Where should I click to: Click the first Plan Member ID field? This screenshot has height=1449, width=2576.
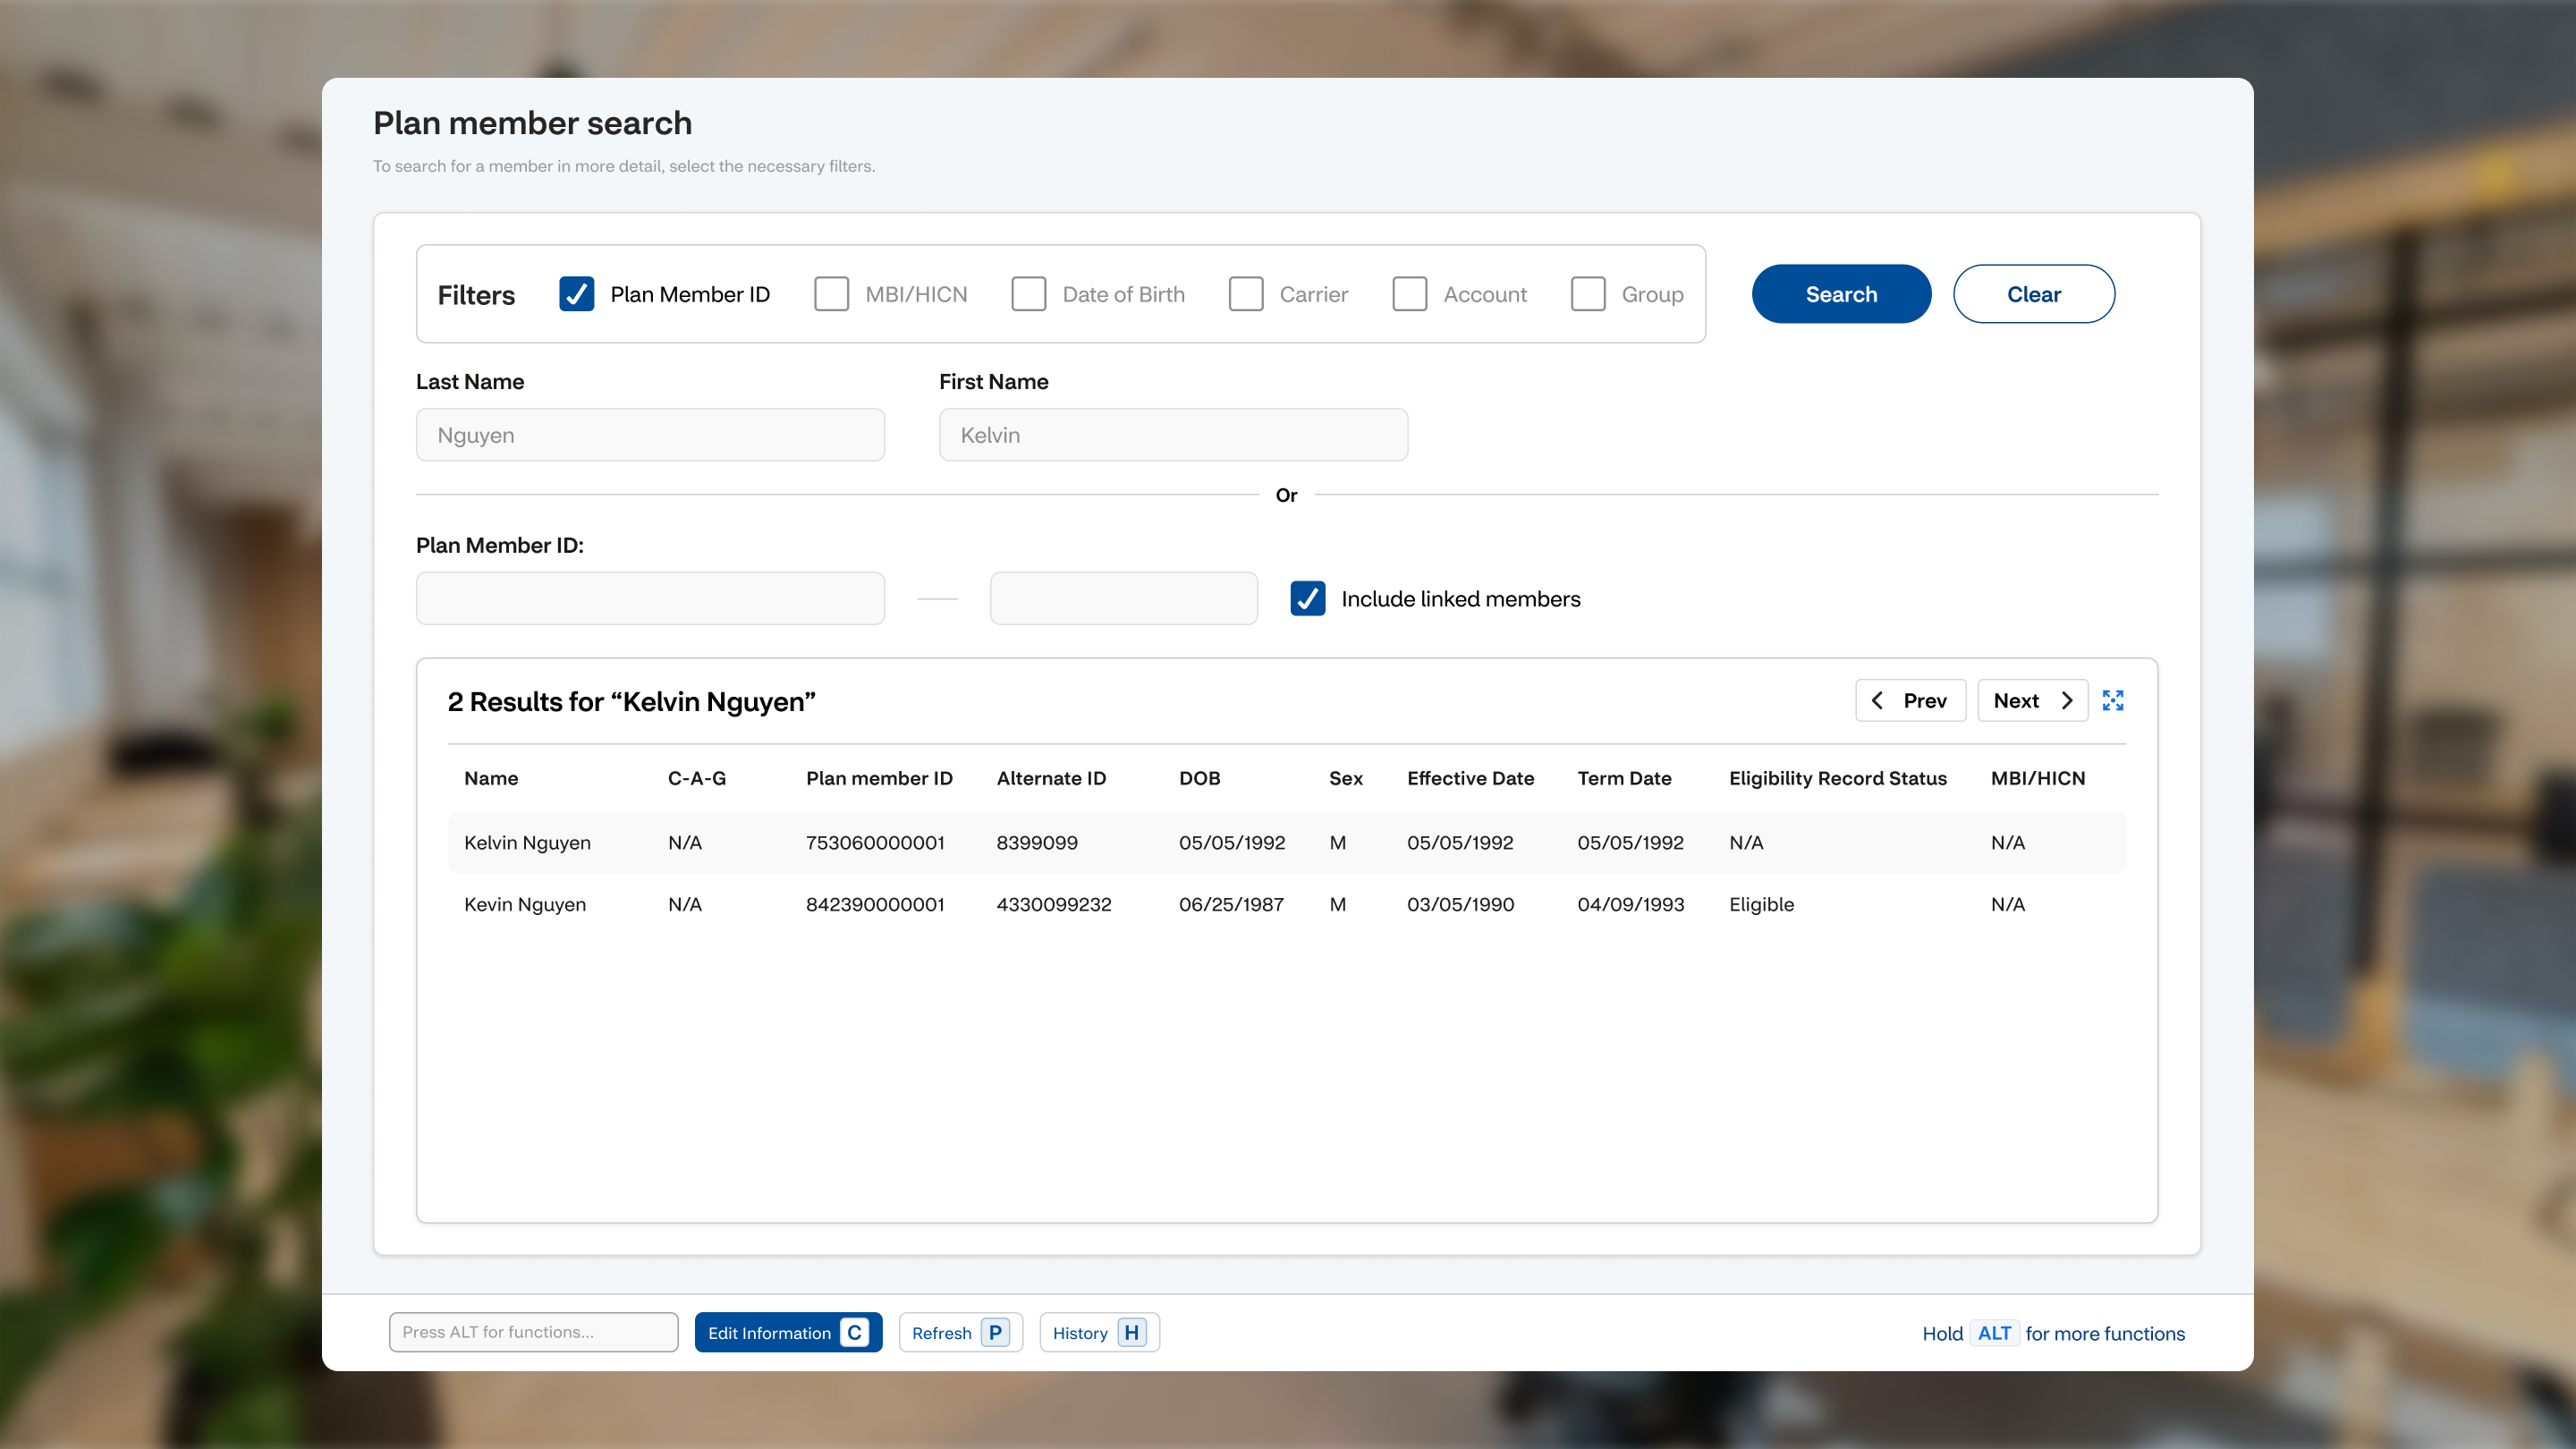650,598
